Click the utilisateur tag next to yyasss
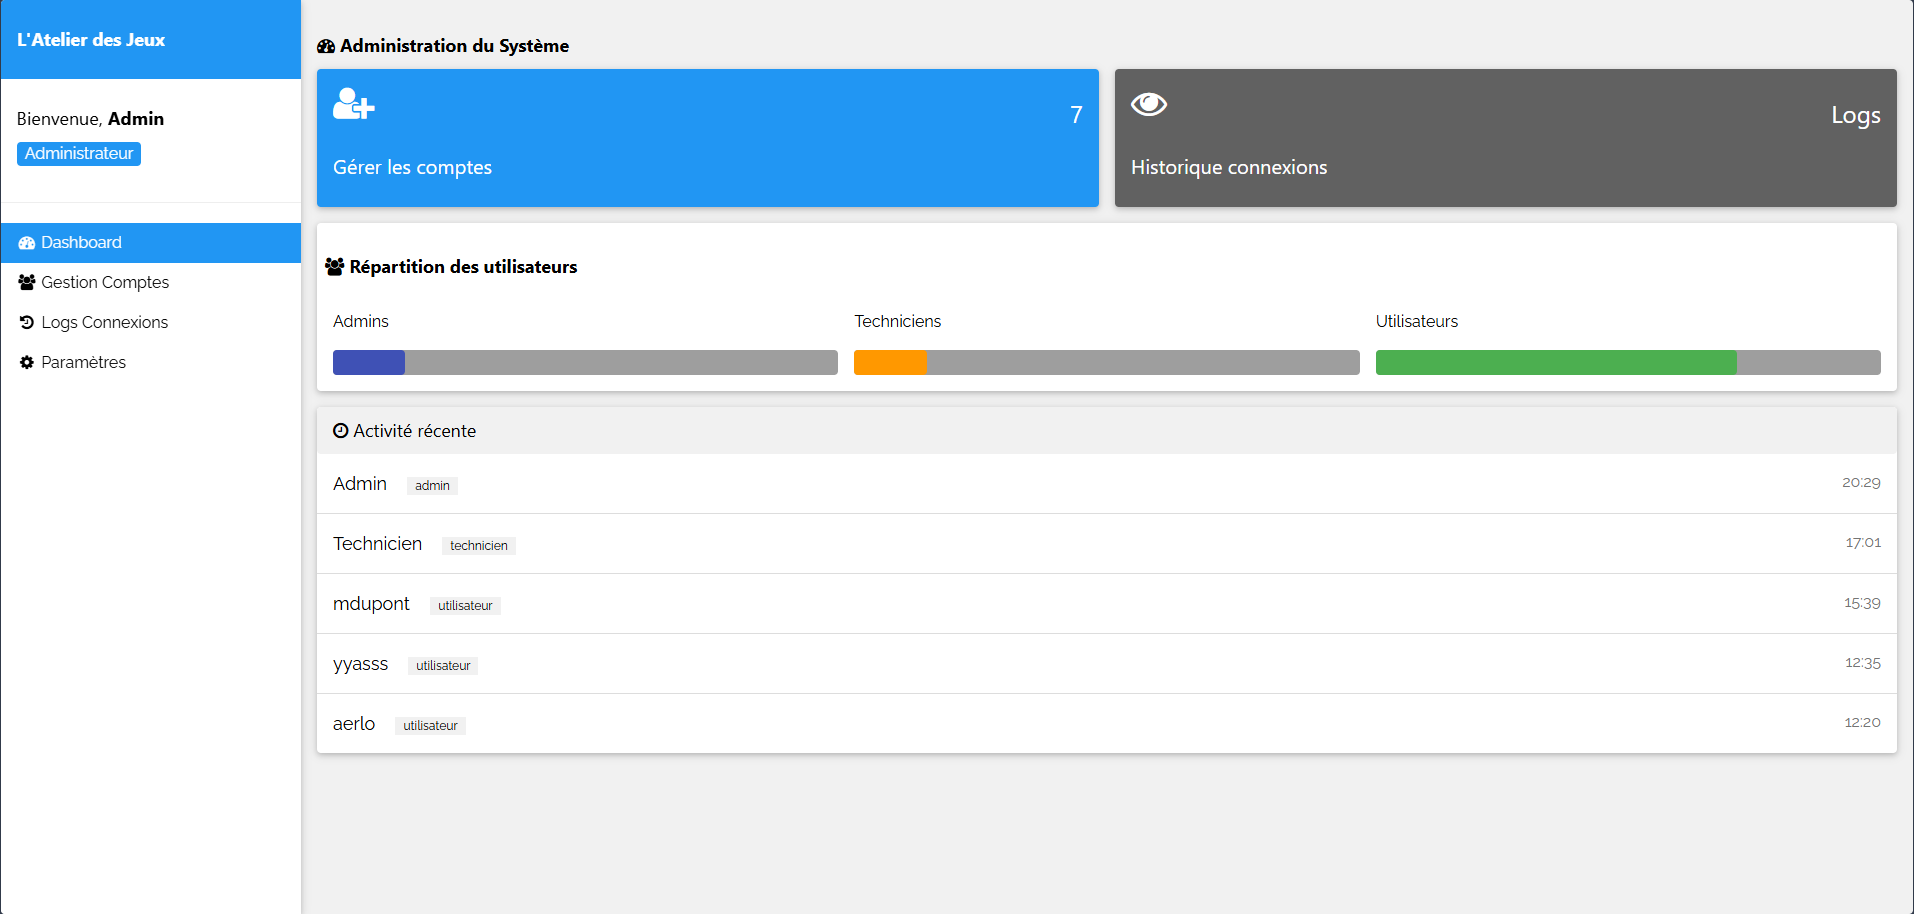The width and height of the screenshot is (1914, 914). (443, 666)
